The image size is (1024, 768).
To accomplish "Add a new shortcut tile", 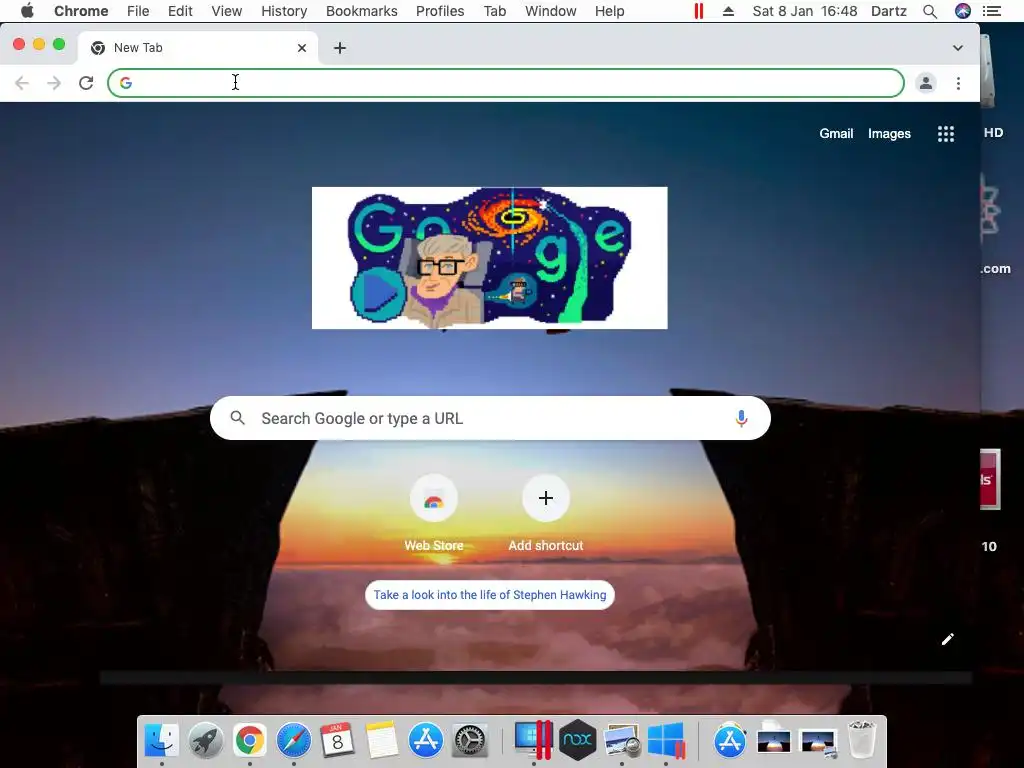I will pyautogui.click(x=546, y=515).
